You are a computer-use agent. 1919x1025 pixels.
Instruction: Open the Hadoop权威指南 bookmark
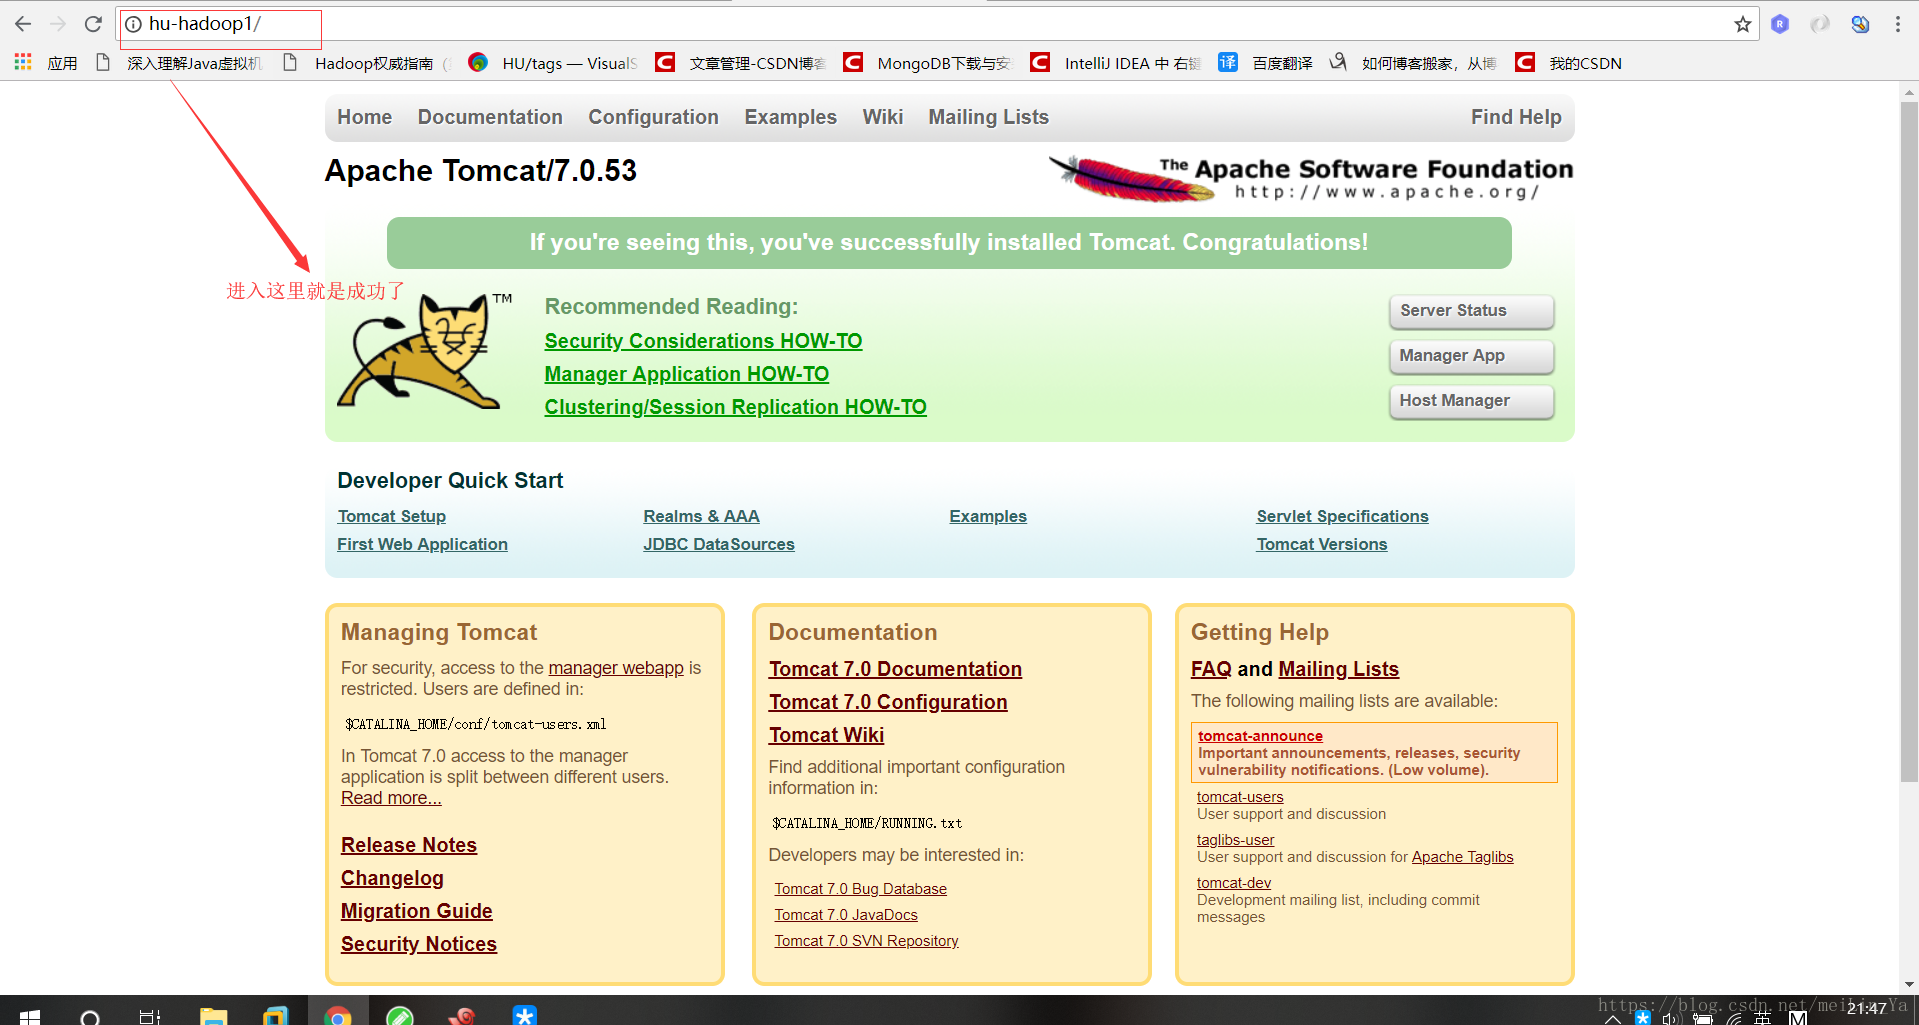(x=366, y=63)
